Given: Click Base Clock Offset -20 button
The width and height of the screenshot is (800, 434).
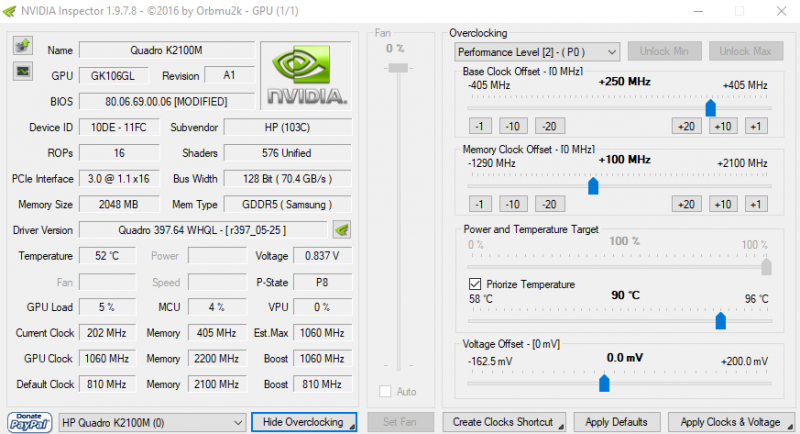Looking at the screenshot, I should 549,126.
